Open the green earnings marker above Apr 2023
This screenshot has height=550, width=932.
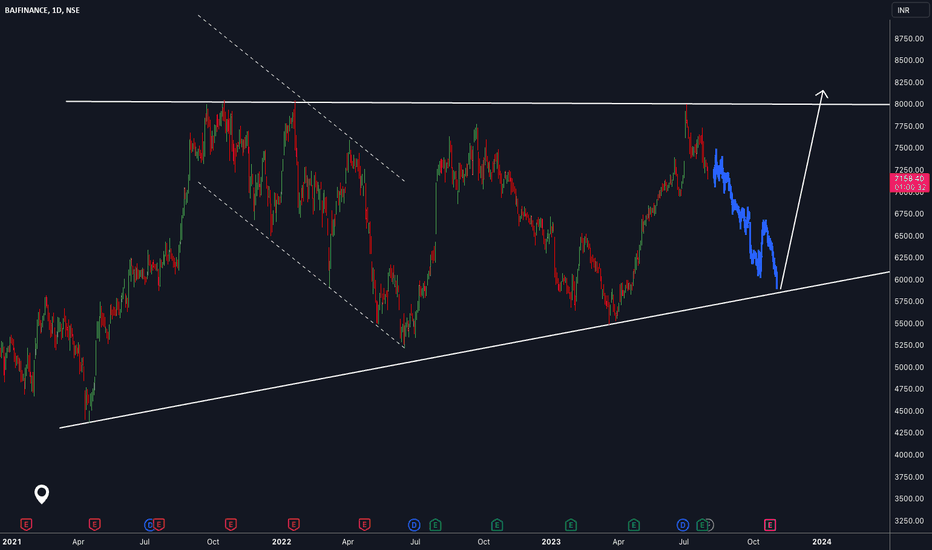tap(634, 525)
